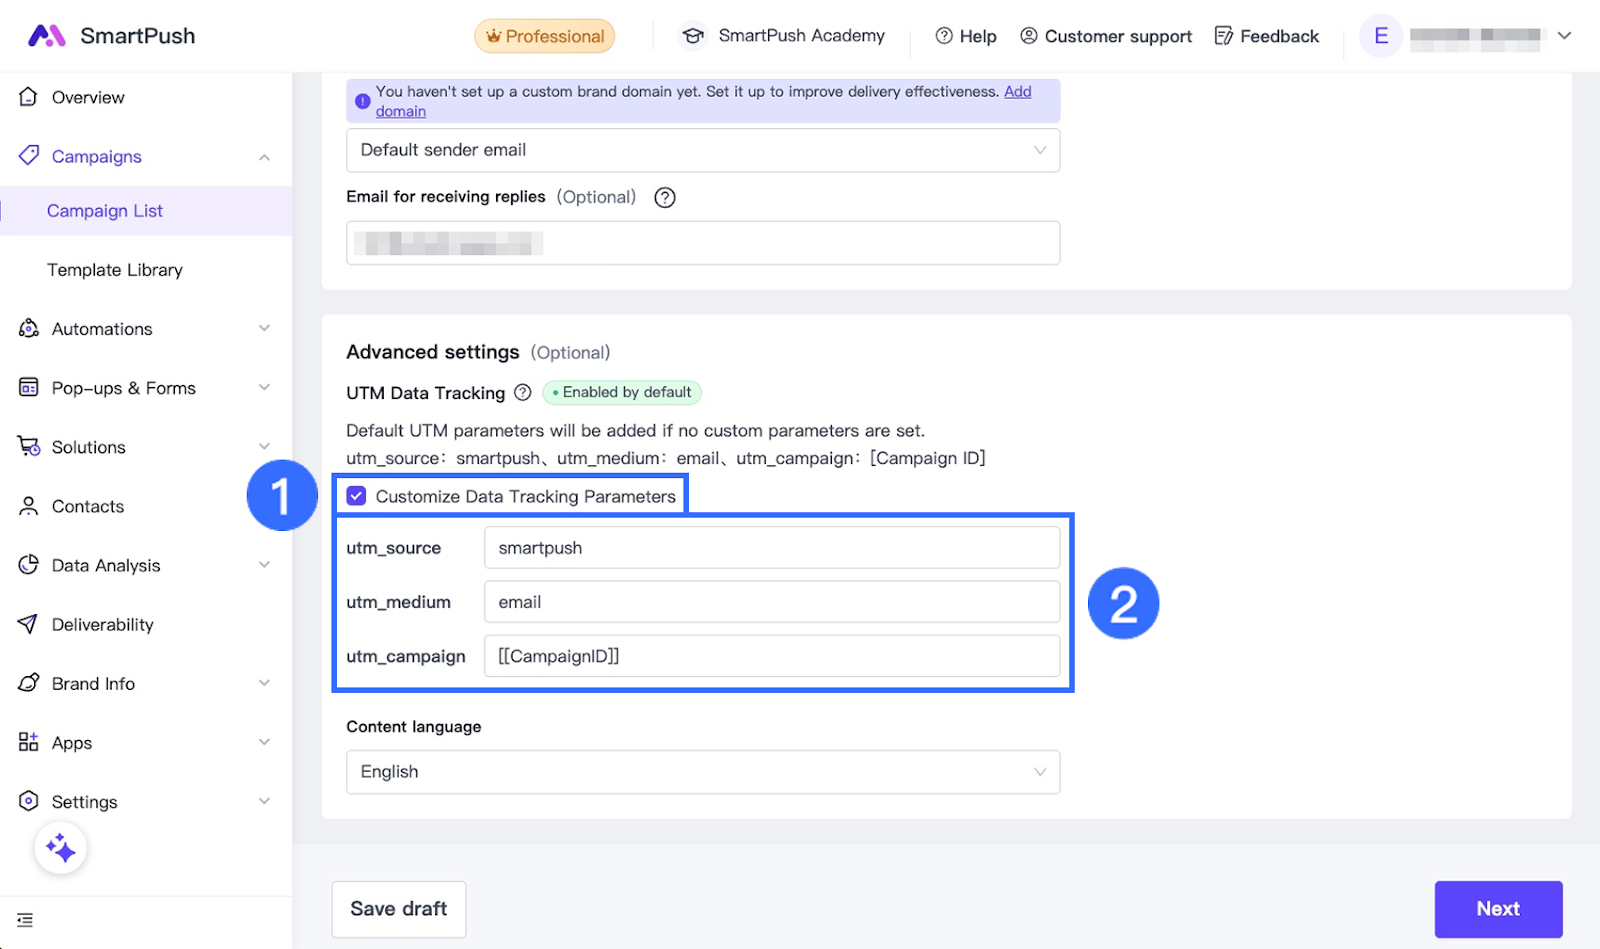Select Template Library in sidebar

click(x=115, y=270)
